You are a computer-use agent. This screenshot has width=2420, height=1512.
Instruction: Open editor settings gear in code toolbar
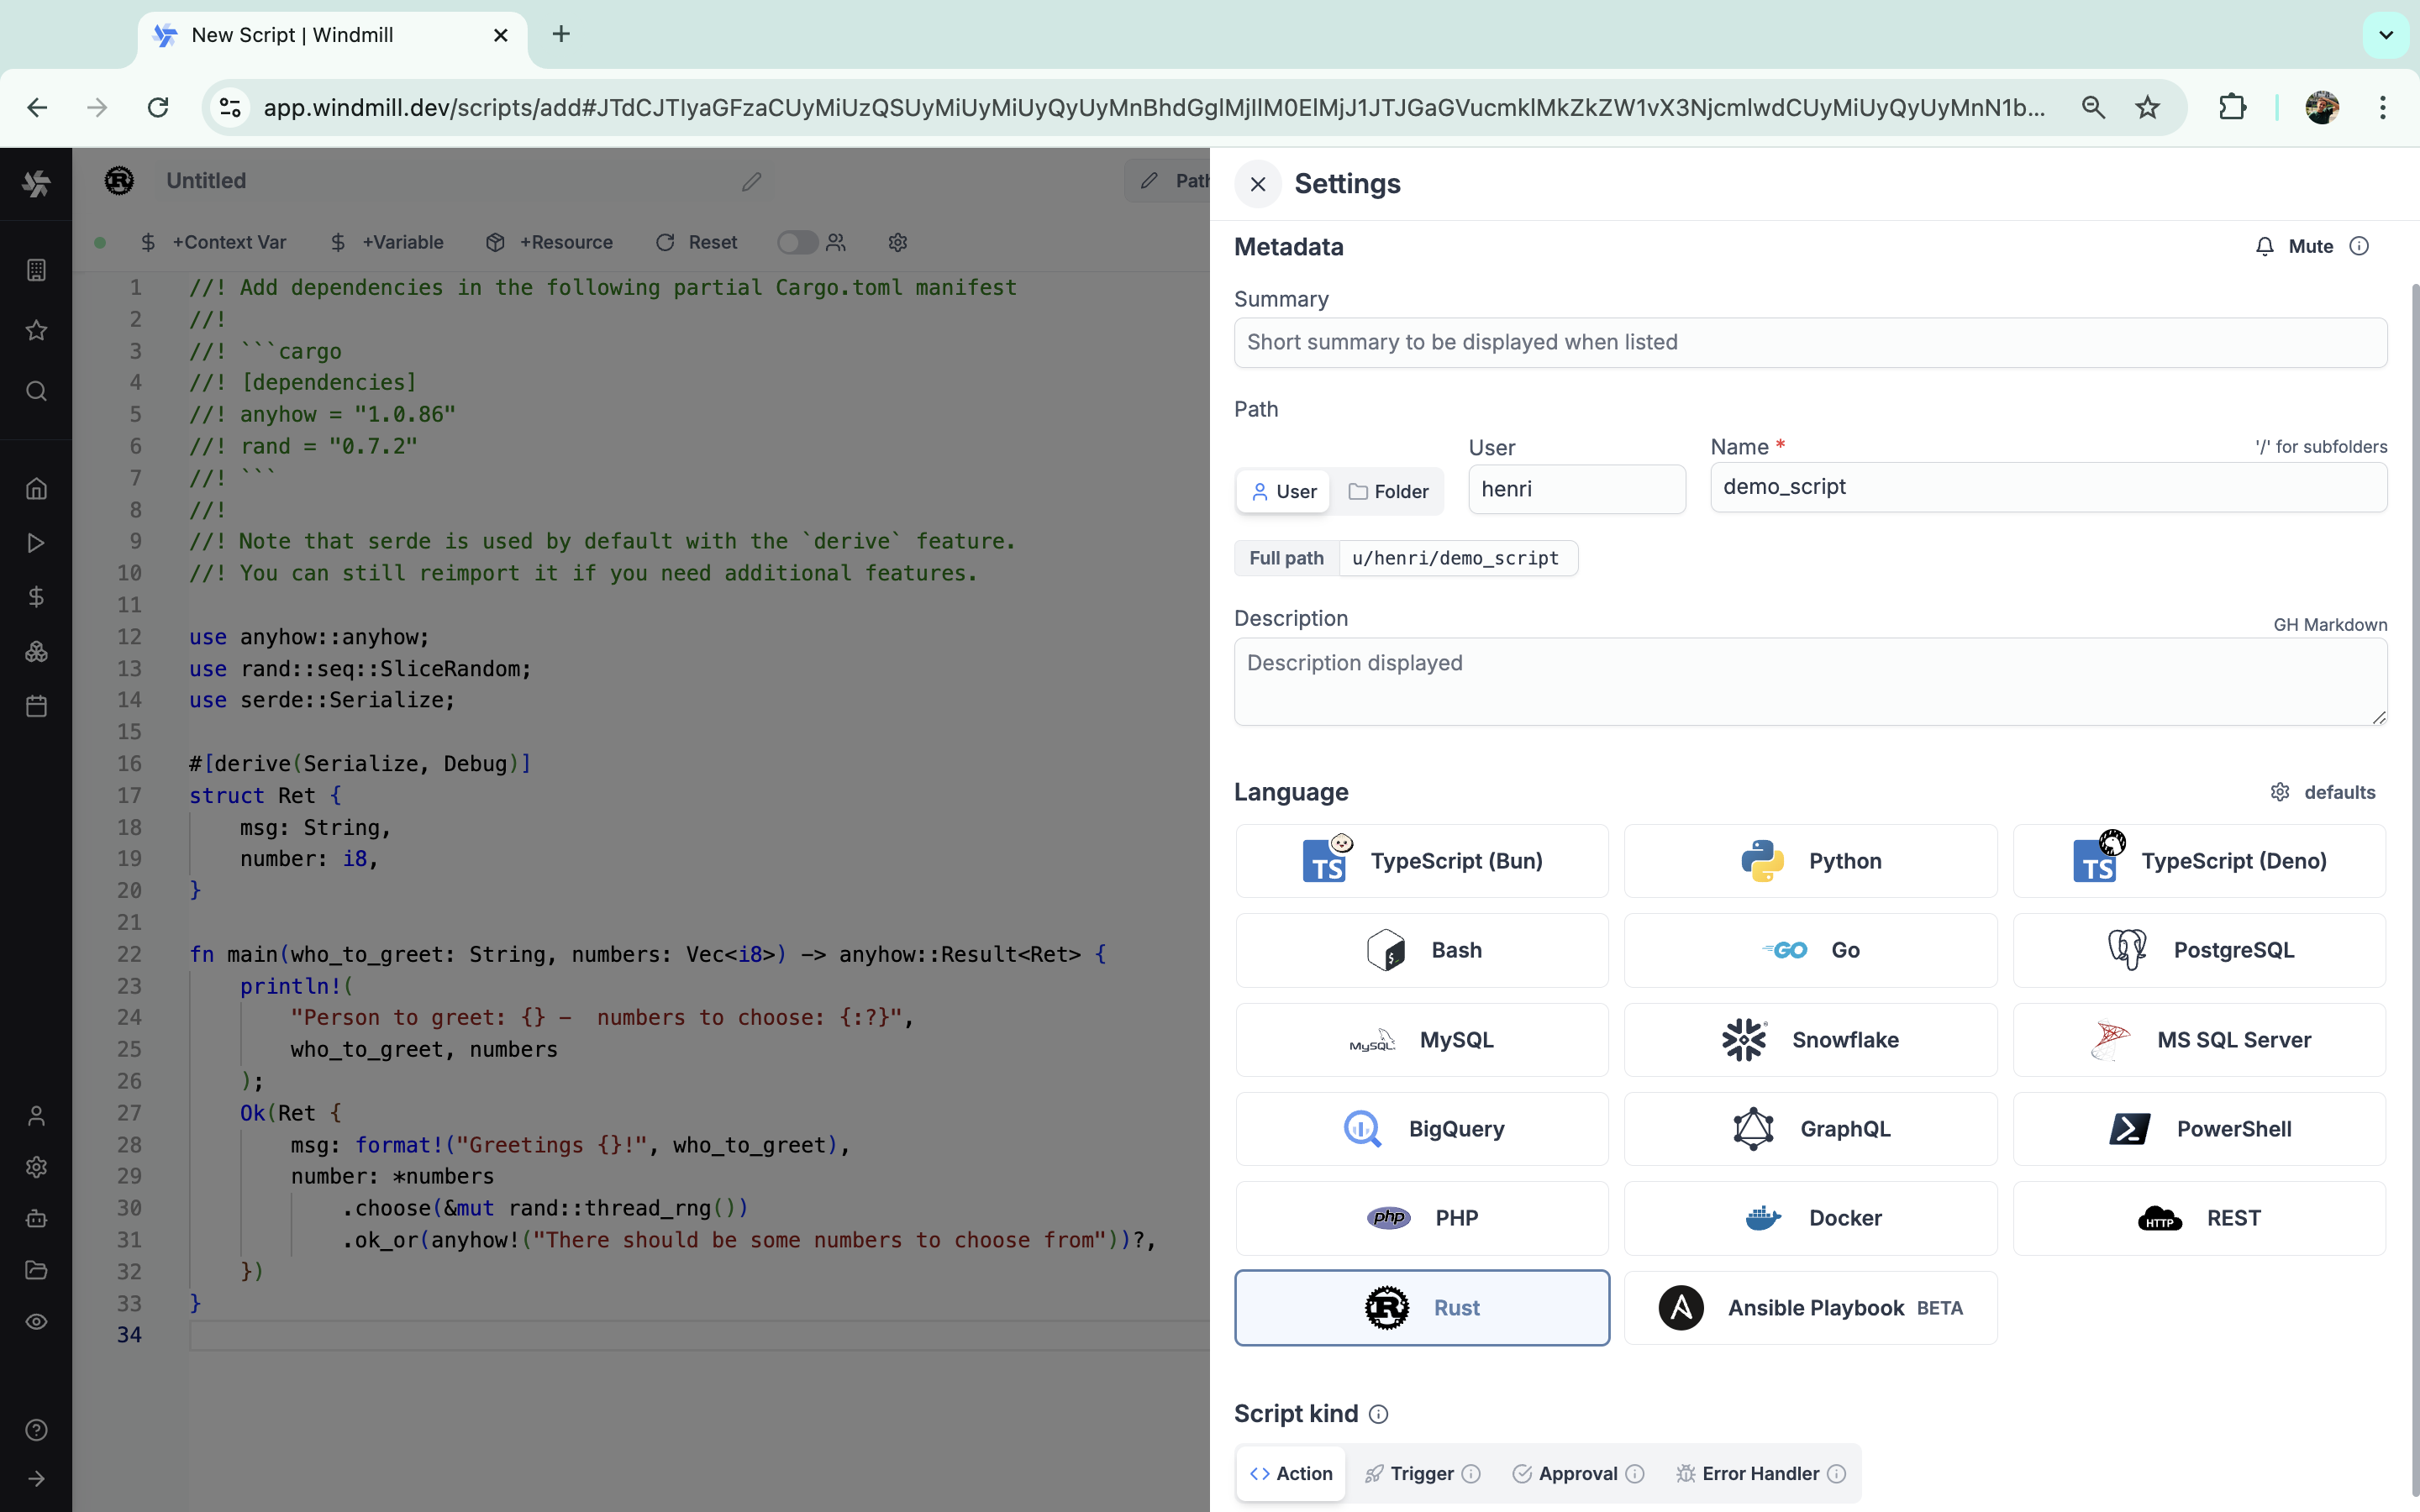tap(897, 242)
